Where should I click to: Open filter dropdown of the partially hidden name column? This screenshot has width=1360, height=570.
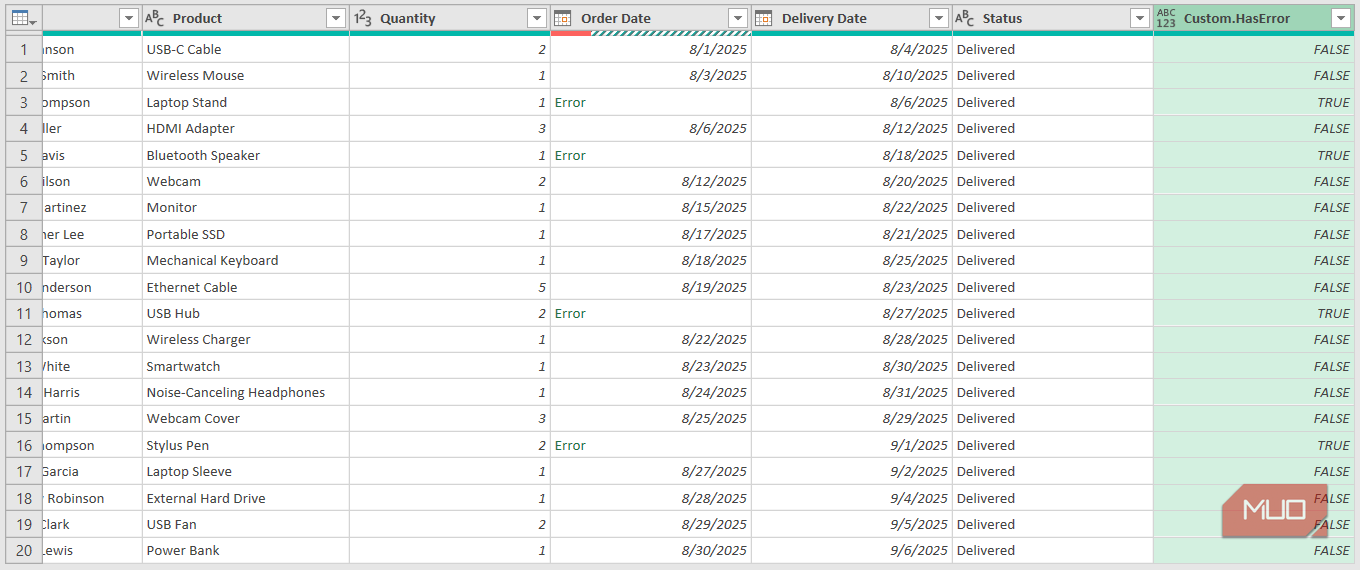click(128, 18)
